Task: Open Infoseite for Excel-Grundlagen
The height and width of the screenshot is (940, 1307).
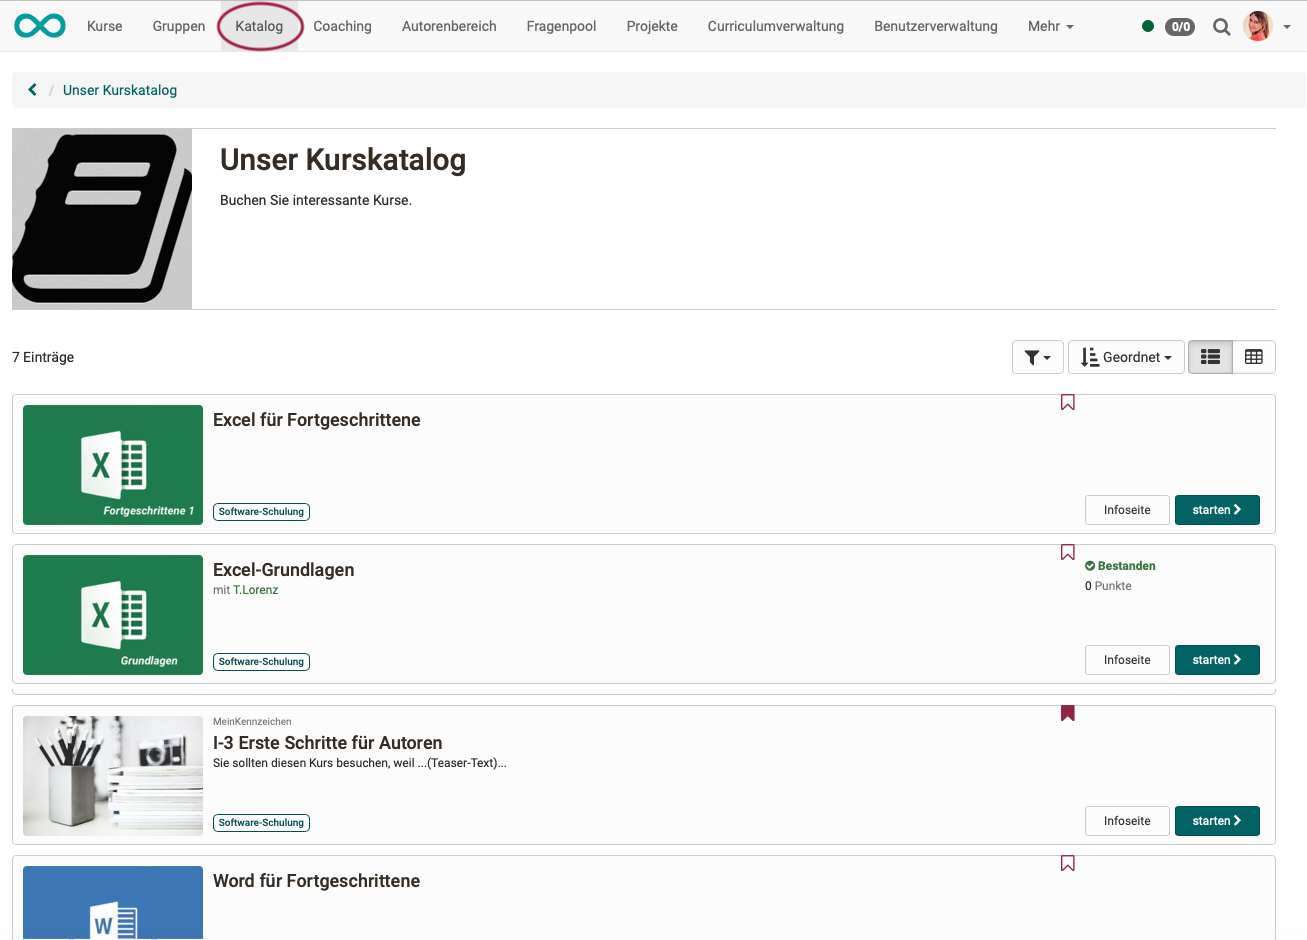Action: click(1127, 660)
